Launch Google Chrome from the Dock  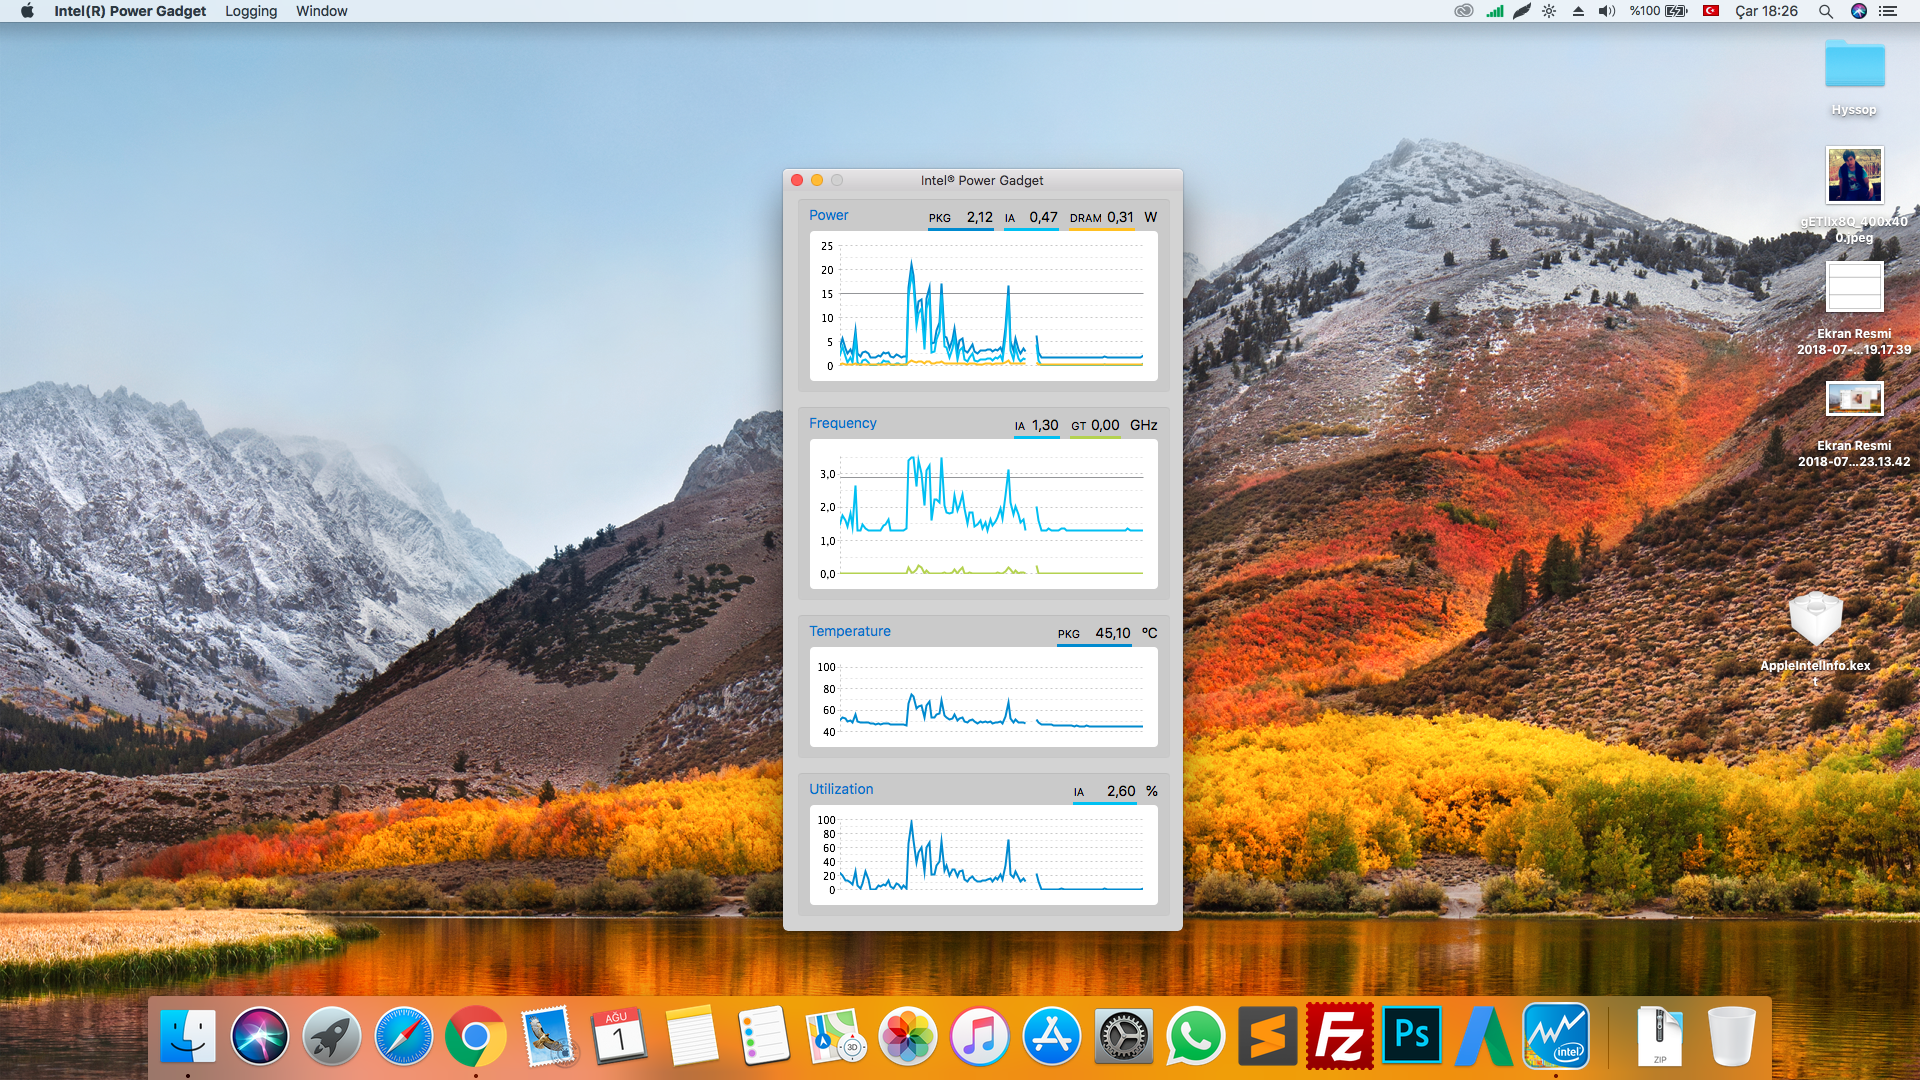[x=475, y=1037]
